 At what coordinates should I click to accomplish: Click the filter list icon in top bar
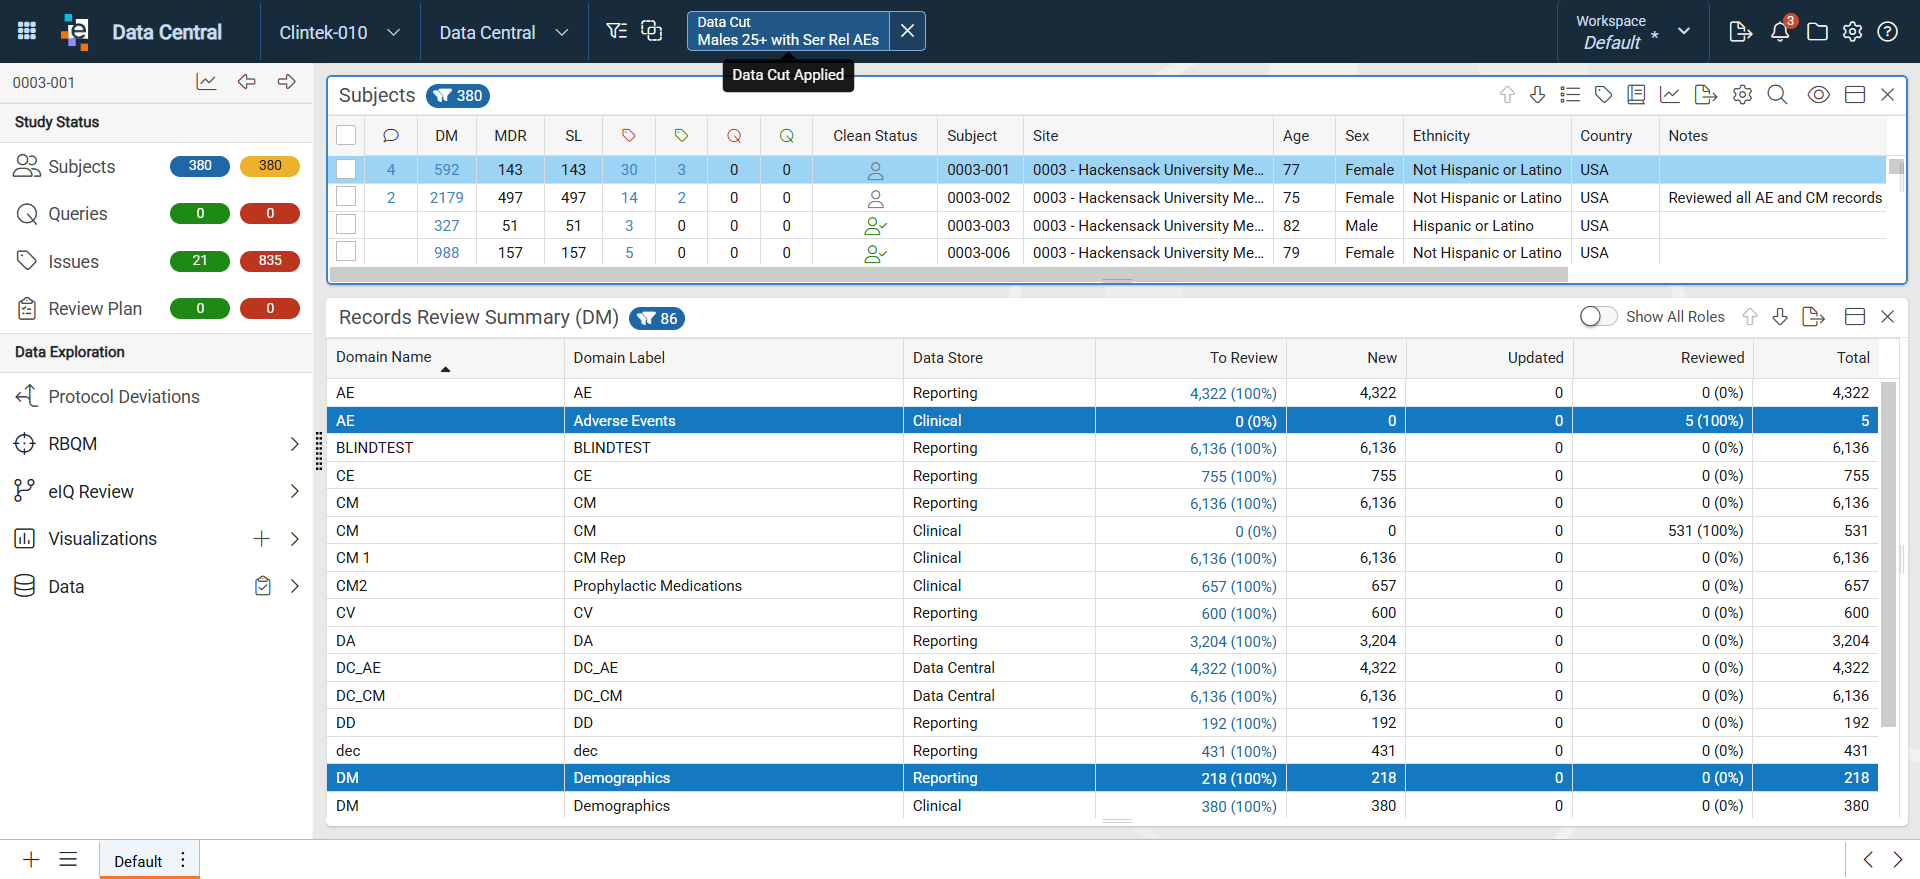point(617,31)
